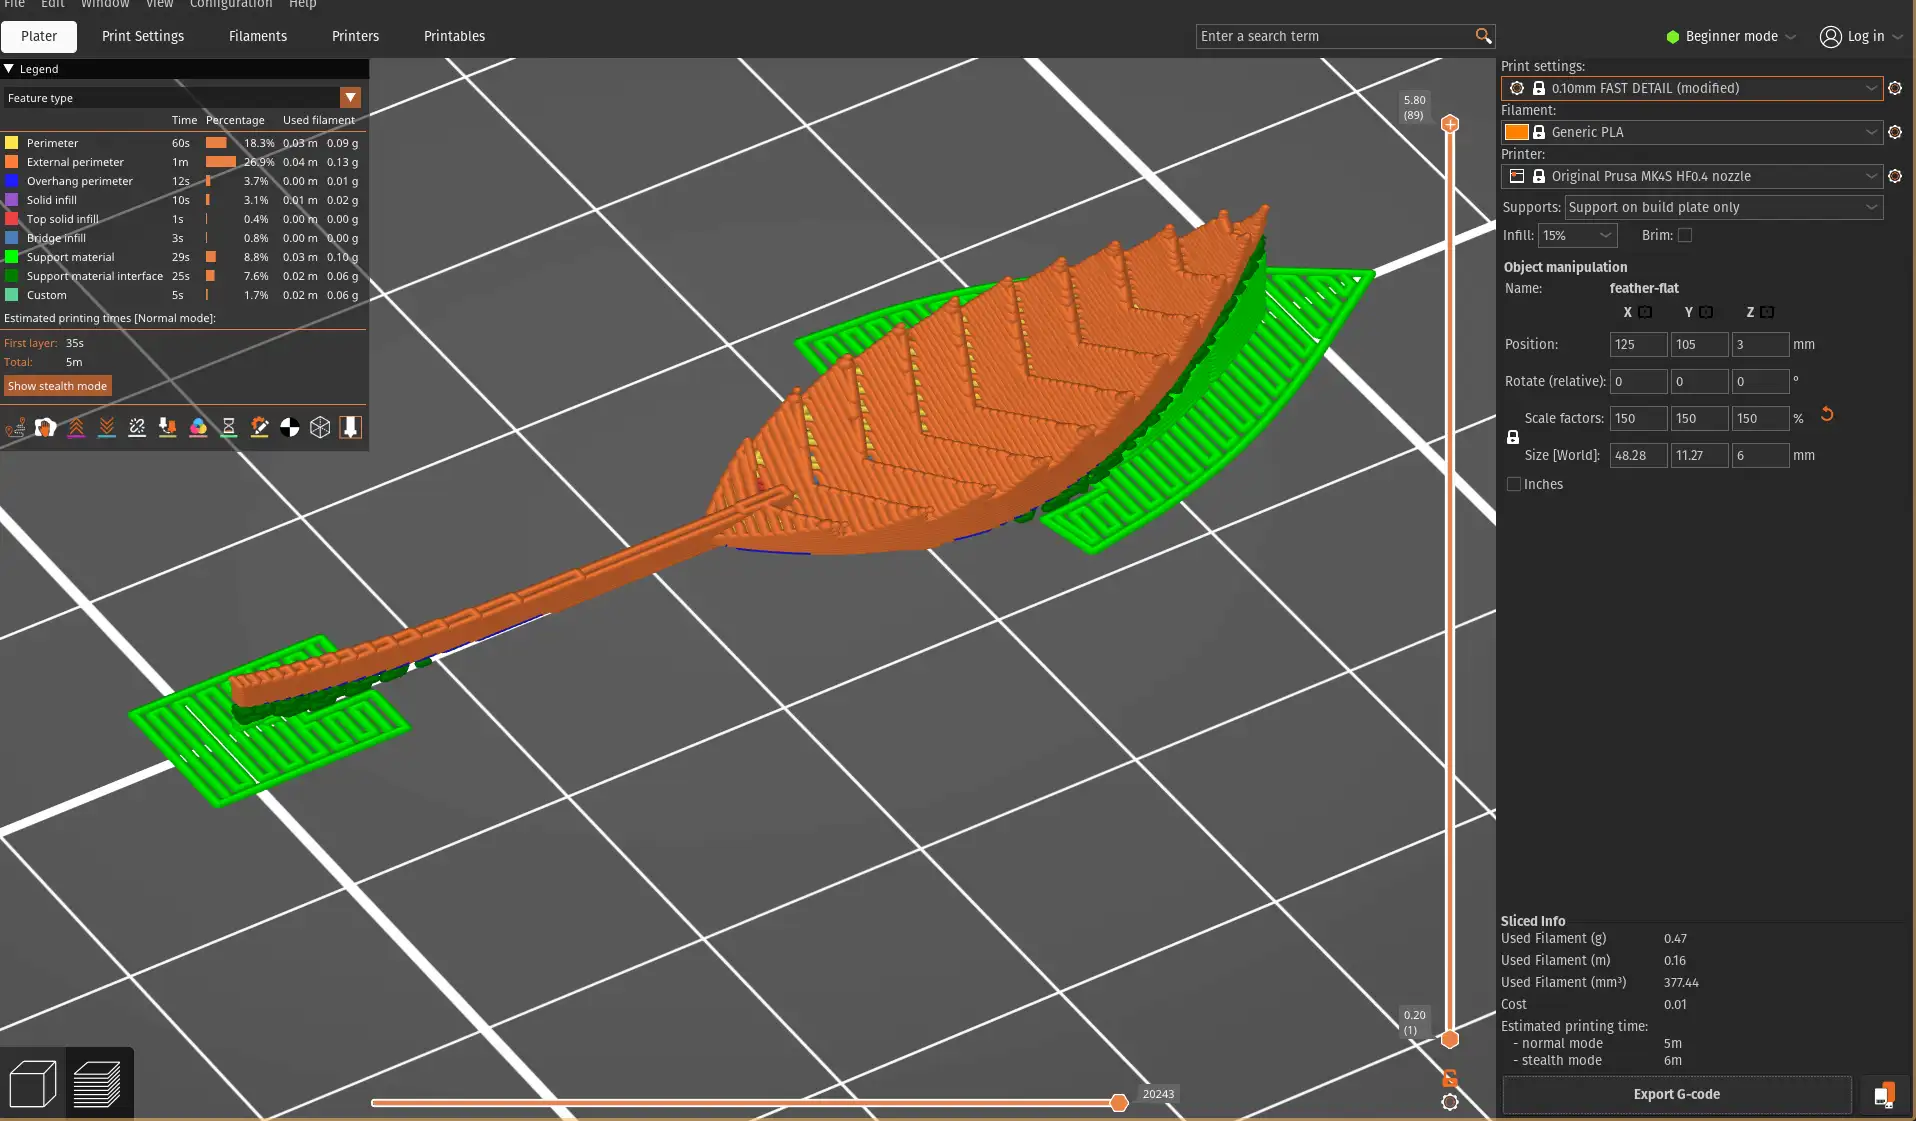Click the reset scale arrow icon
The width and height of the screenshot is (1916, 1121).
point(1827,415)
